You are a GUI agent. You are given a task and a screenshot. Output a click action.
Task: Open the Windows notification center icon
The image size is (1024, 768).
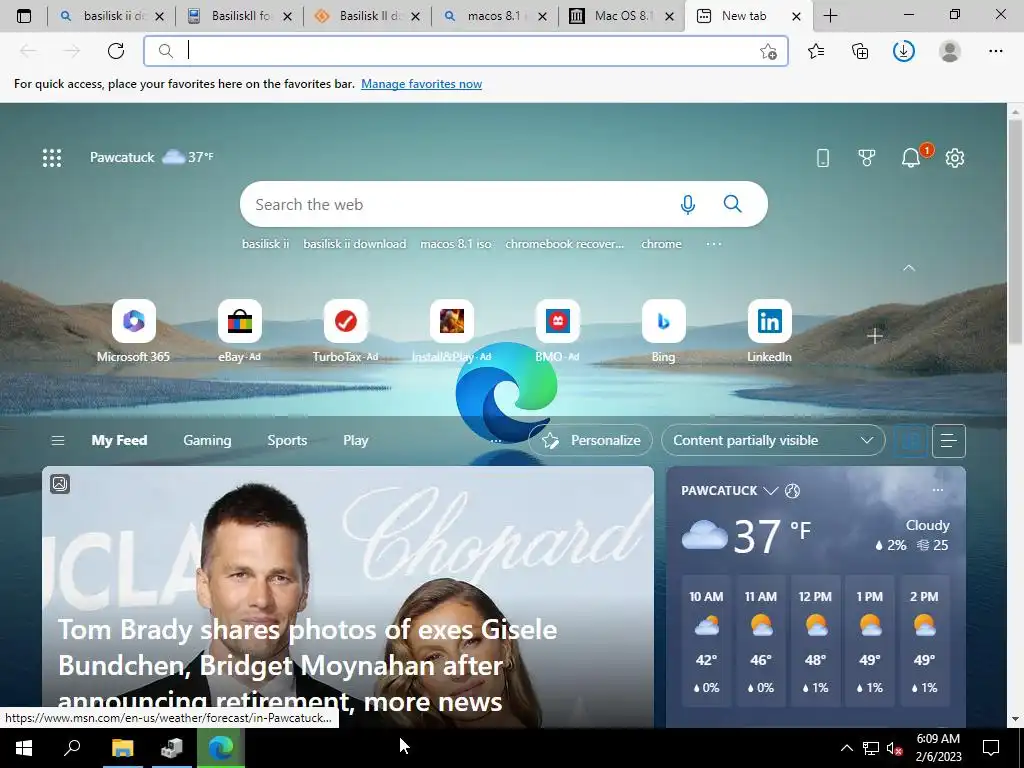coord(991,748)
